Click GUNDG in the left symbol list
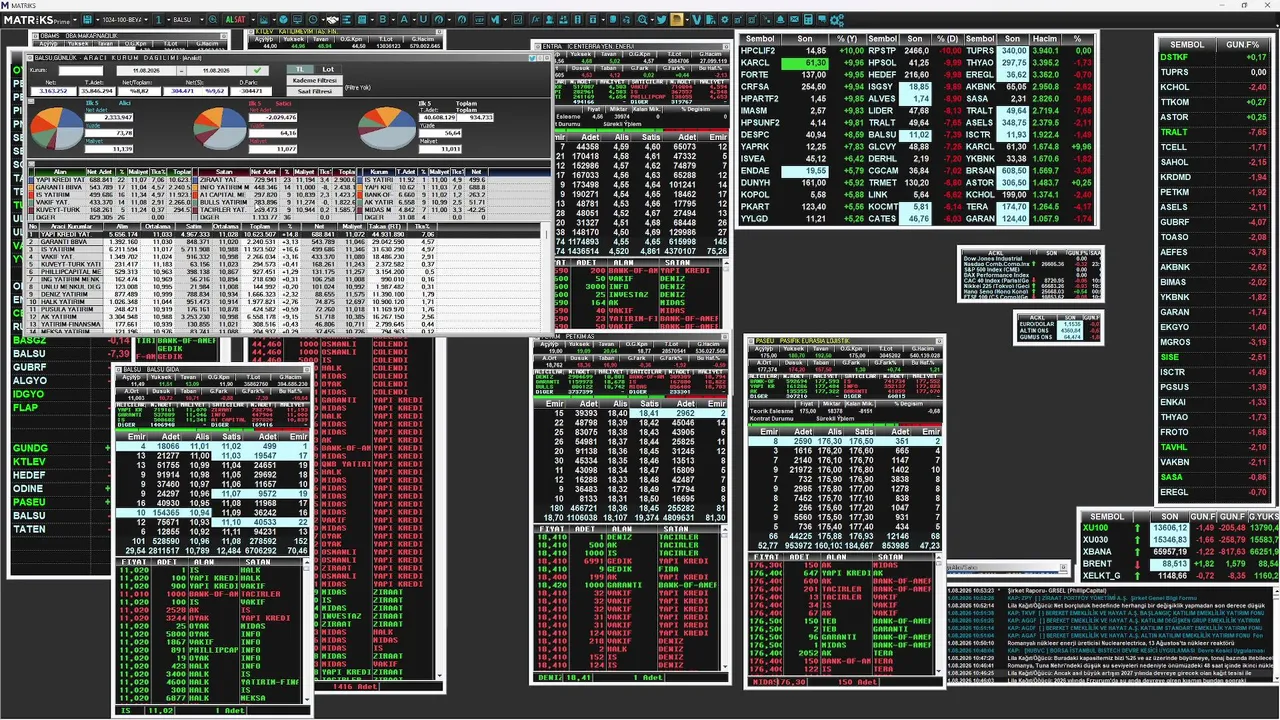 point(30,448)
